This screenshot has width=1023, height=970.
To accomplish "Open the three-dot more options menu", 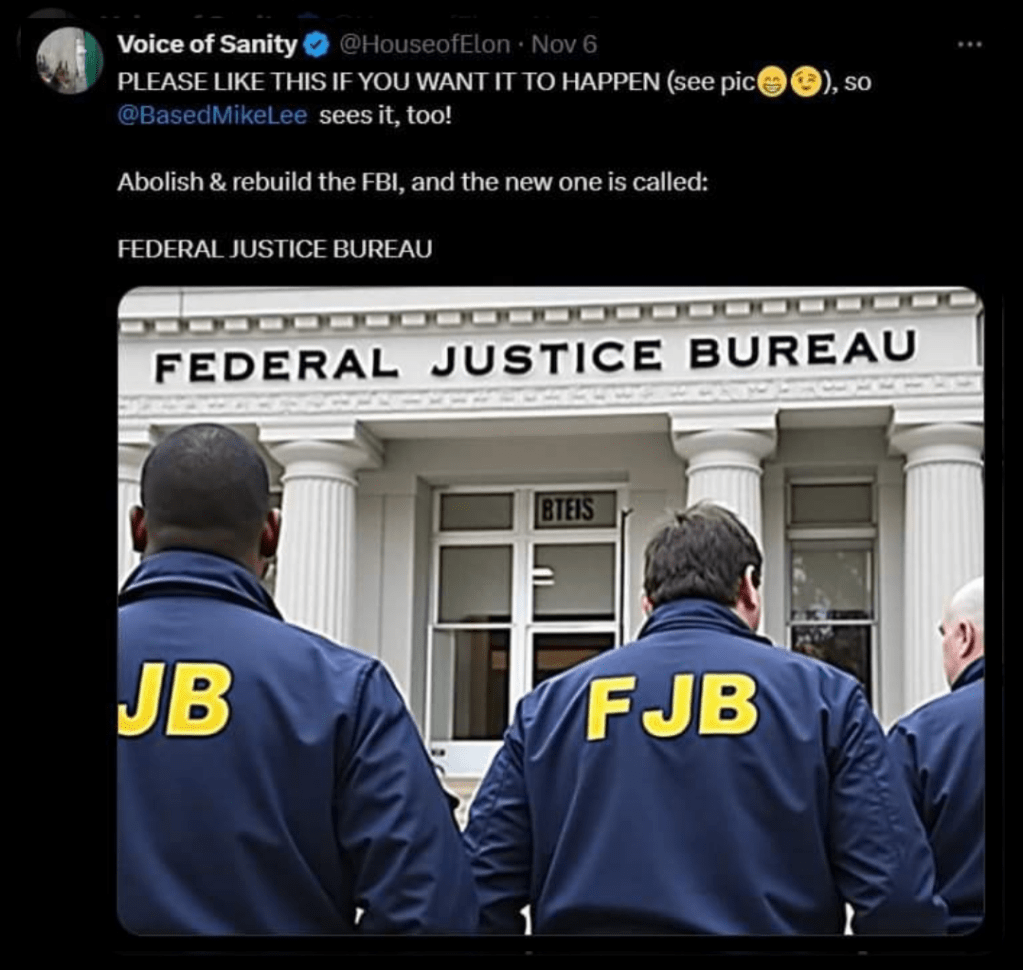I will click(970, 44).
